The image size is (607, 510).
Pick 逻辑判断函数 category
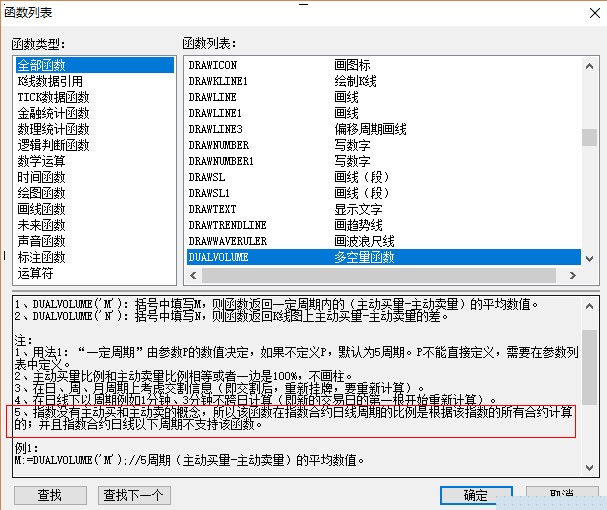tap(53, 145)
